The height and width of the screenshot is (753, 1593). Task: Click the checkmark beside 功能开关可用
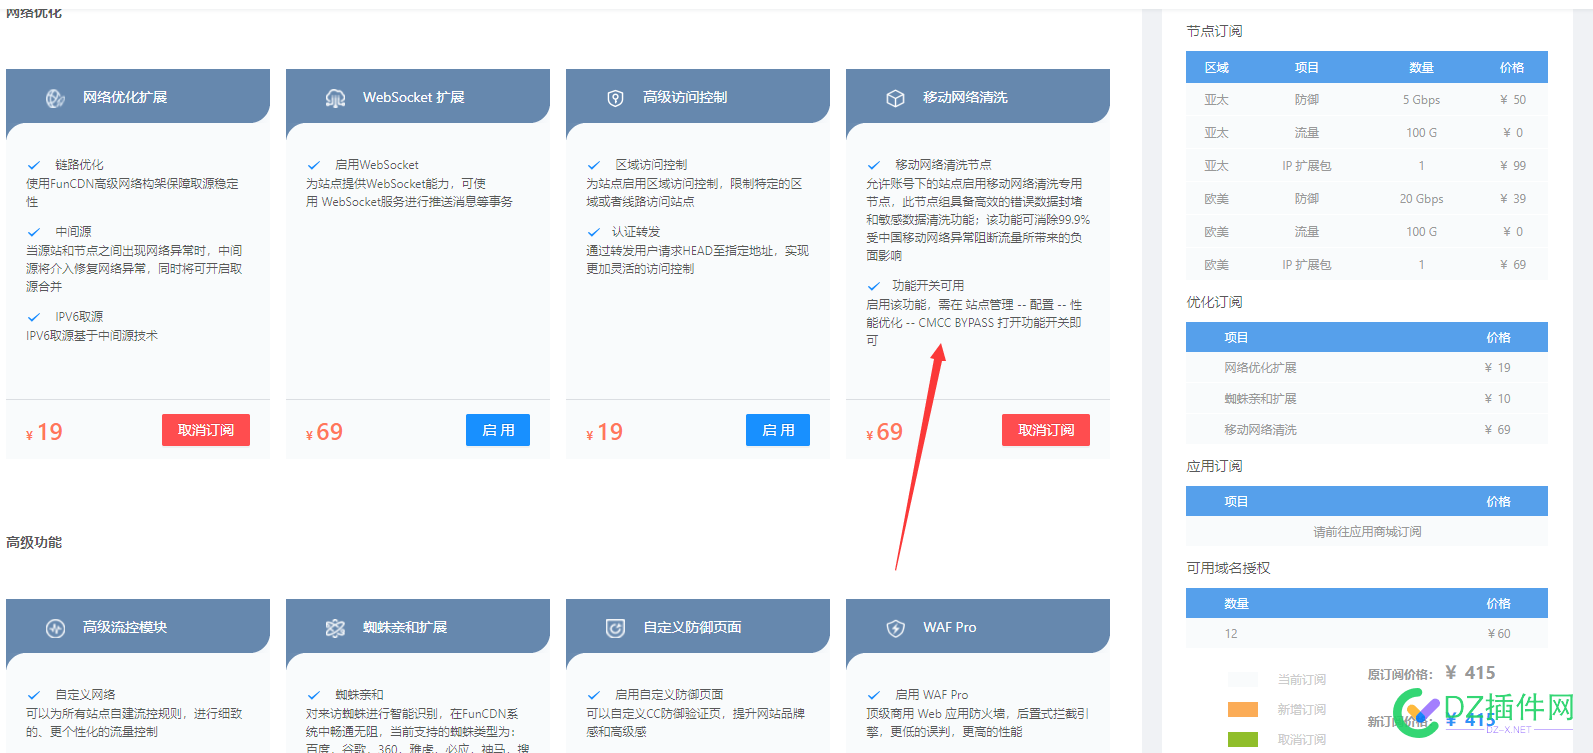pyautogui.click(x=874, y=286)
